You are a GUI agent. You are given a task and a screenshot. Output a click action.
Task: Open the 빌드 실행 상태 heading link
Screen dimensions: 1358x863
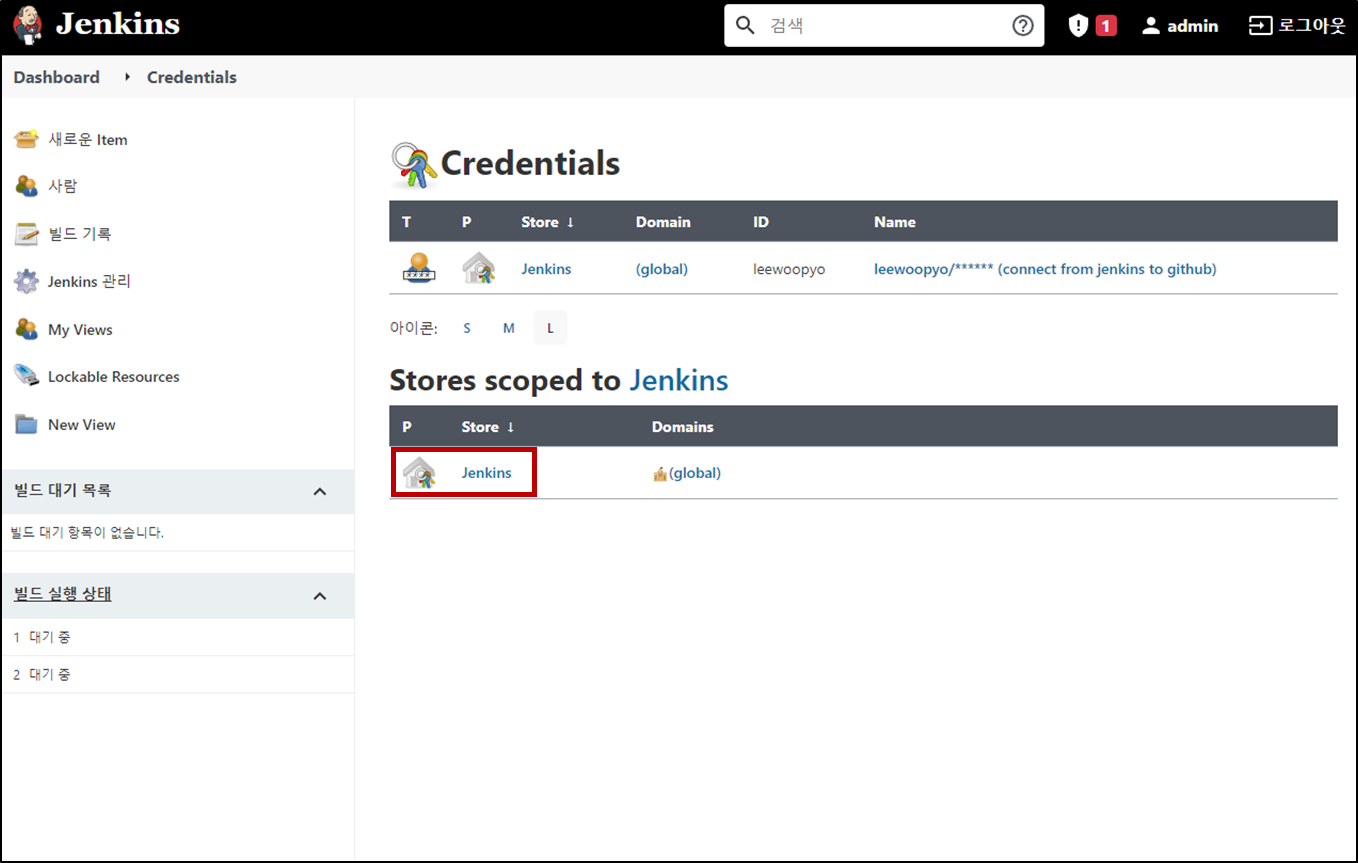click(63, 594)
